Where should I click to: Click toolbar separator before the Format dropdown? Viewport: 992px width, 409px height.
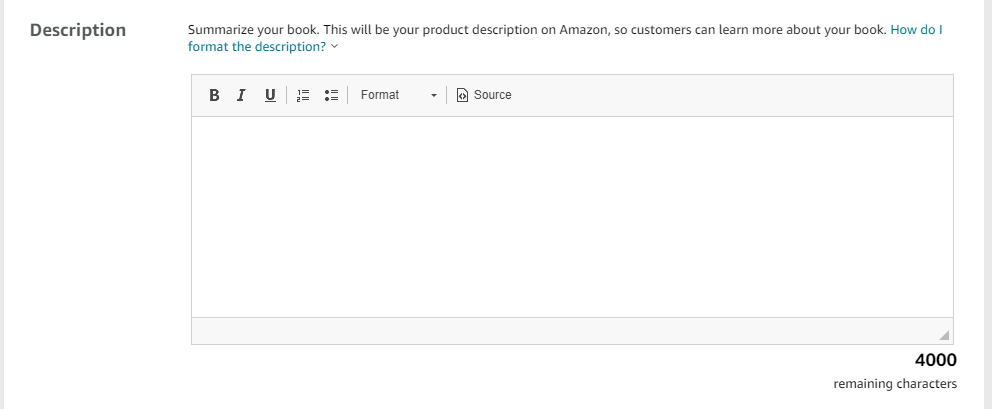(x=348, y=95)
